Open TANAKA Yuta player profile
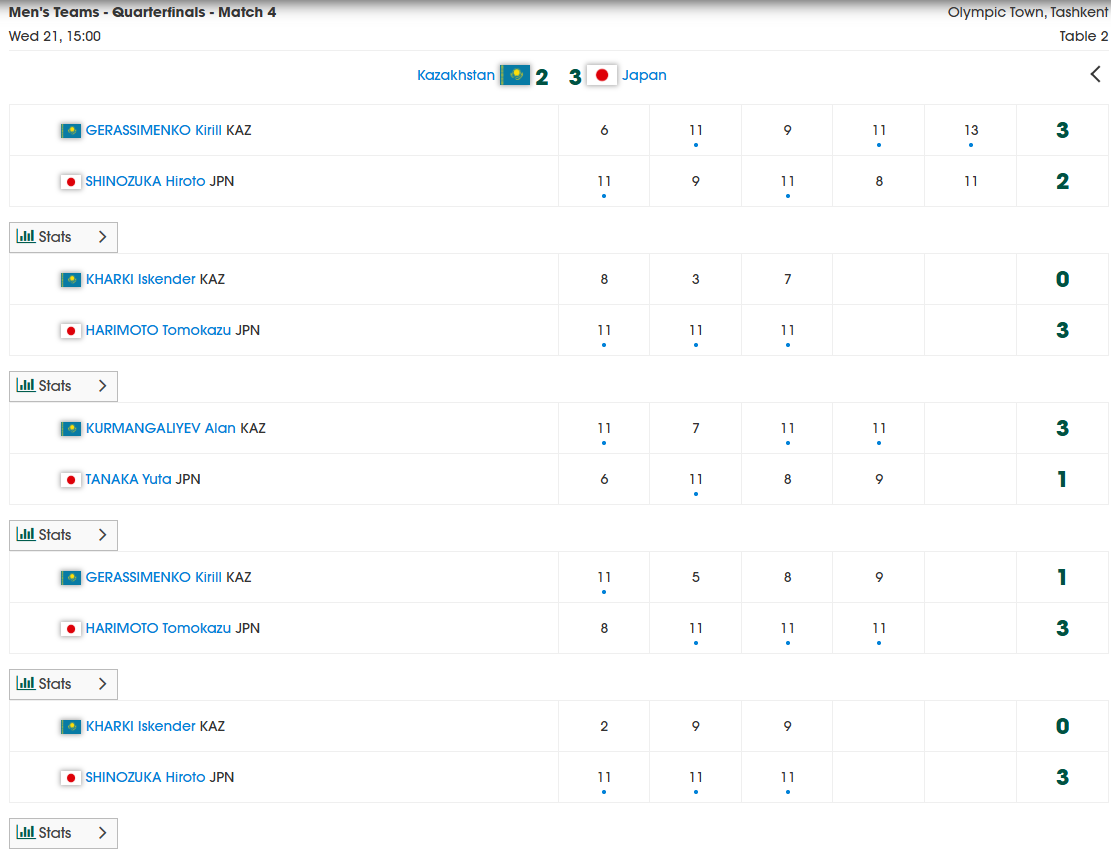 click(x=128, y=479)
